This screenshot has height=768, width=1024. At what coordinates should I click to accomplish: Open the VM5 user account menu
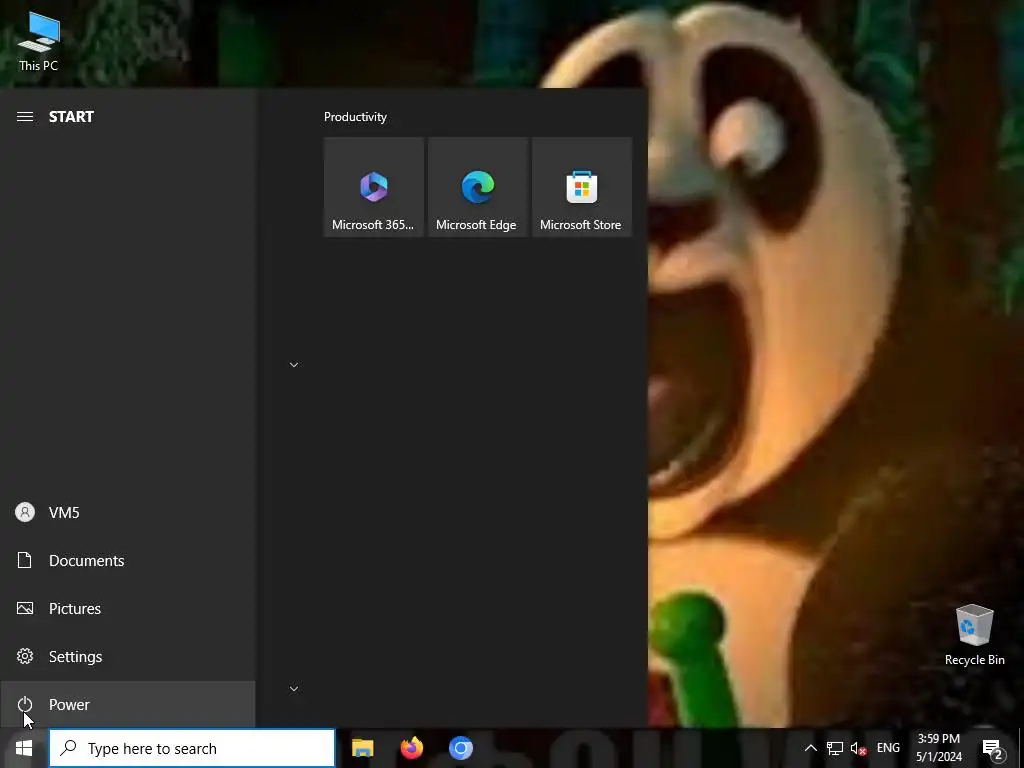point(127,513)
